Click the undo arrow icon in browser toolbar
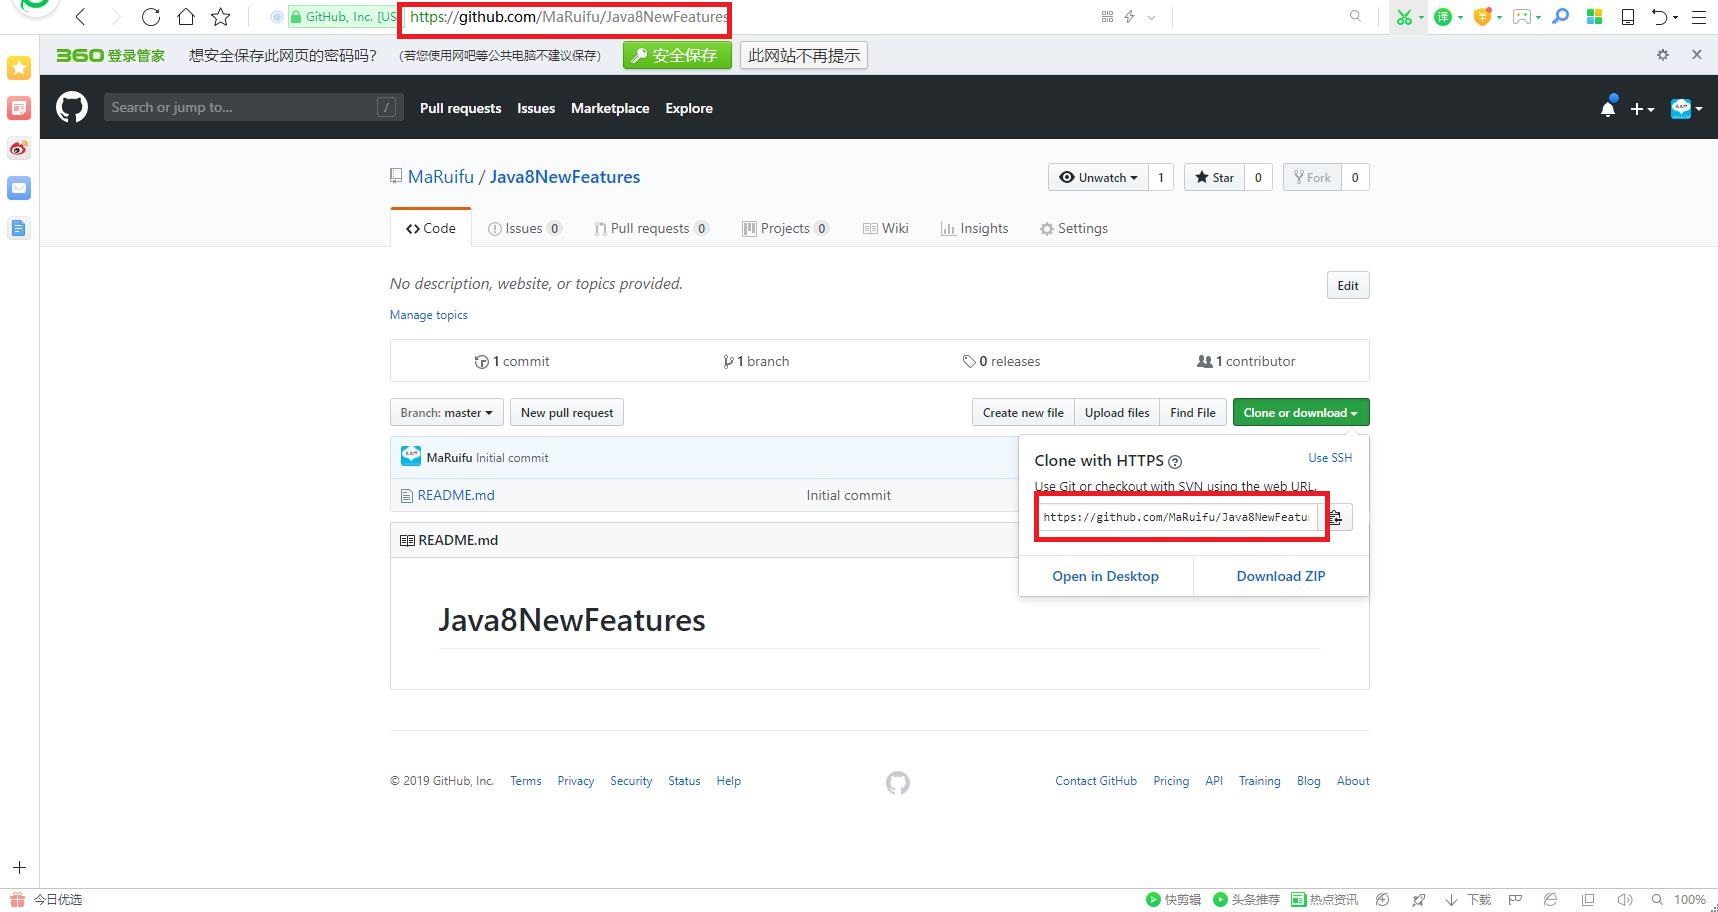 point(1660,17)
